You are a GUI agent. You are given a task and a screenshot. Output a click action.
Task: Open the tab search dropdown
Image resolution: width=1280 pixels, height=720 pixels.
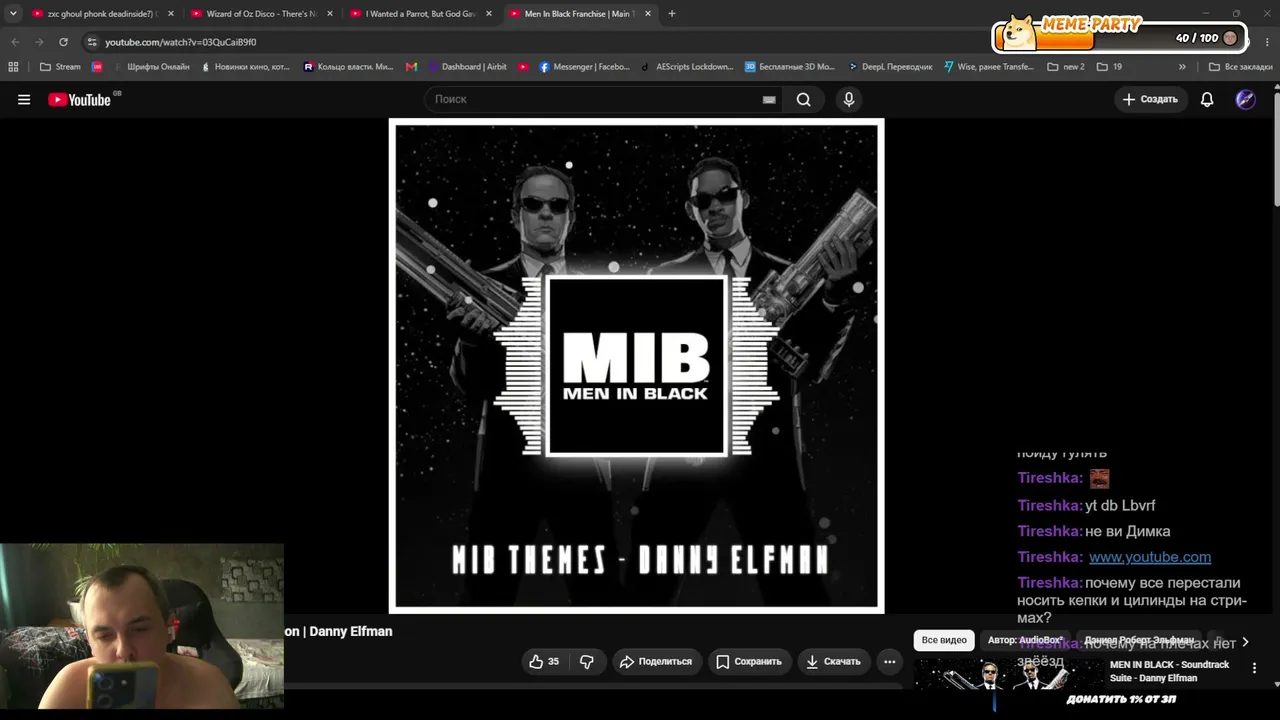tap(13, 14)
